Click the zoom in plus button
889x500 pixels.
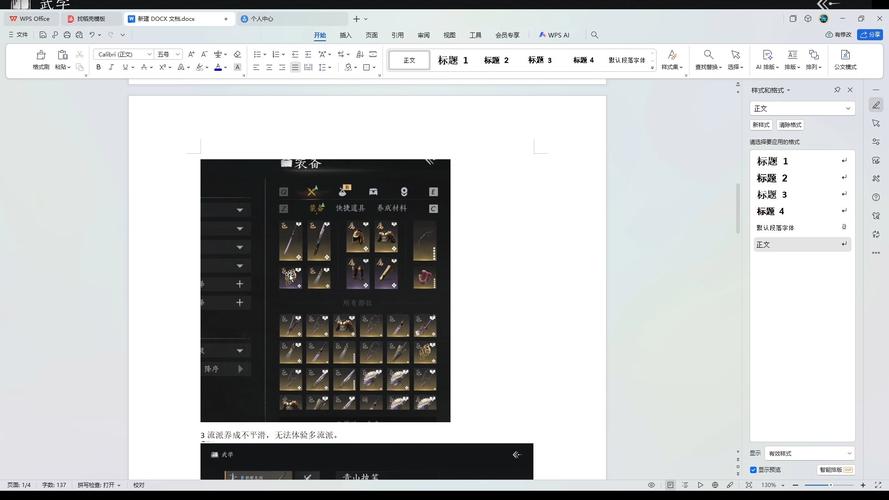(863, 485)
